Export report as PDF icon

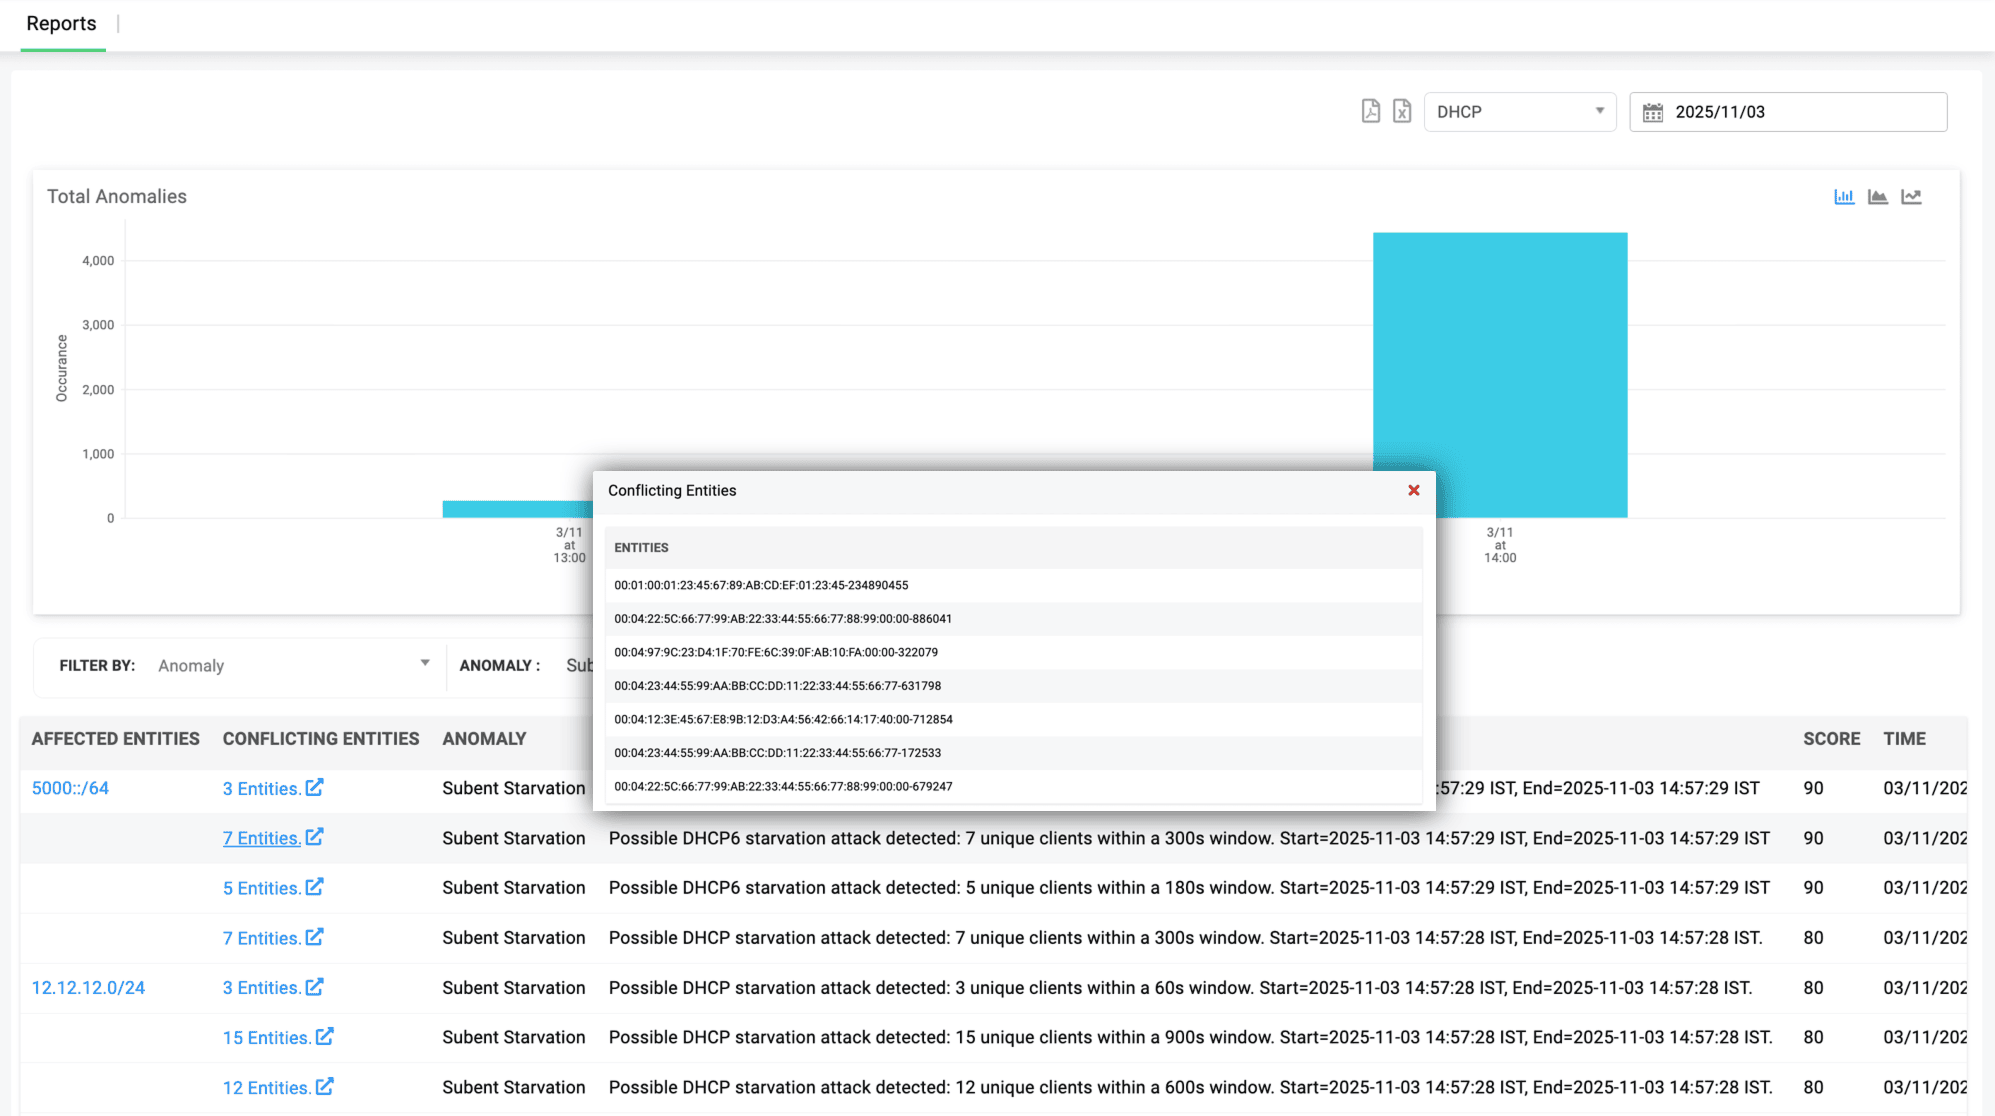point(1370,111)
